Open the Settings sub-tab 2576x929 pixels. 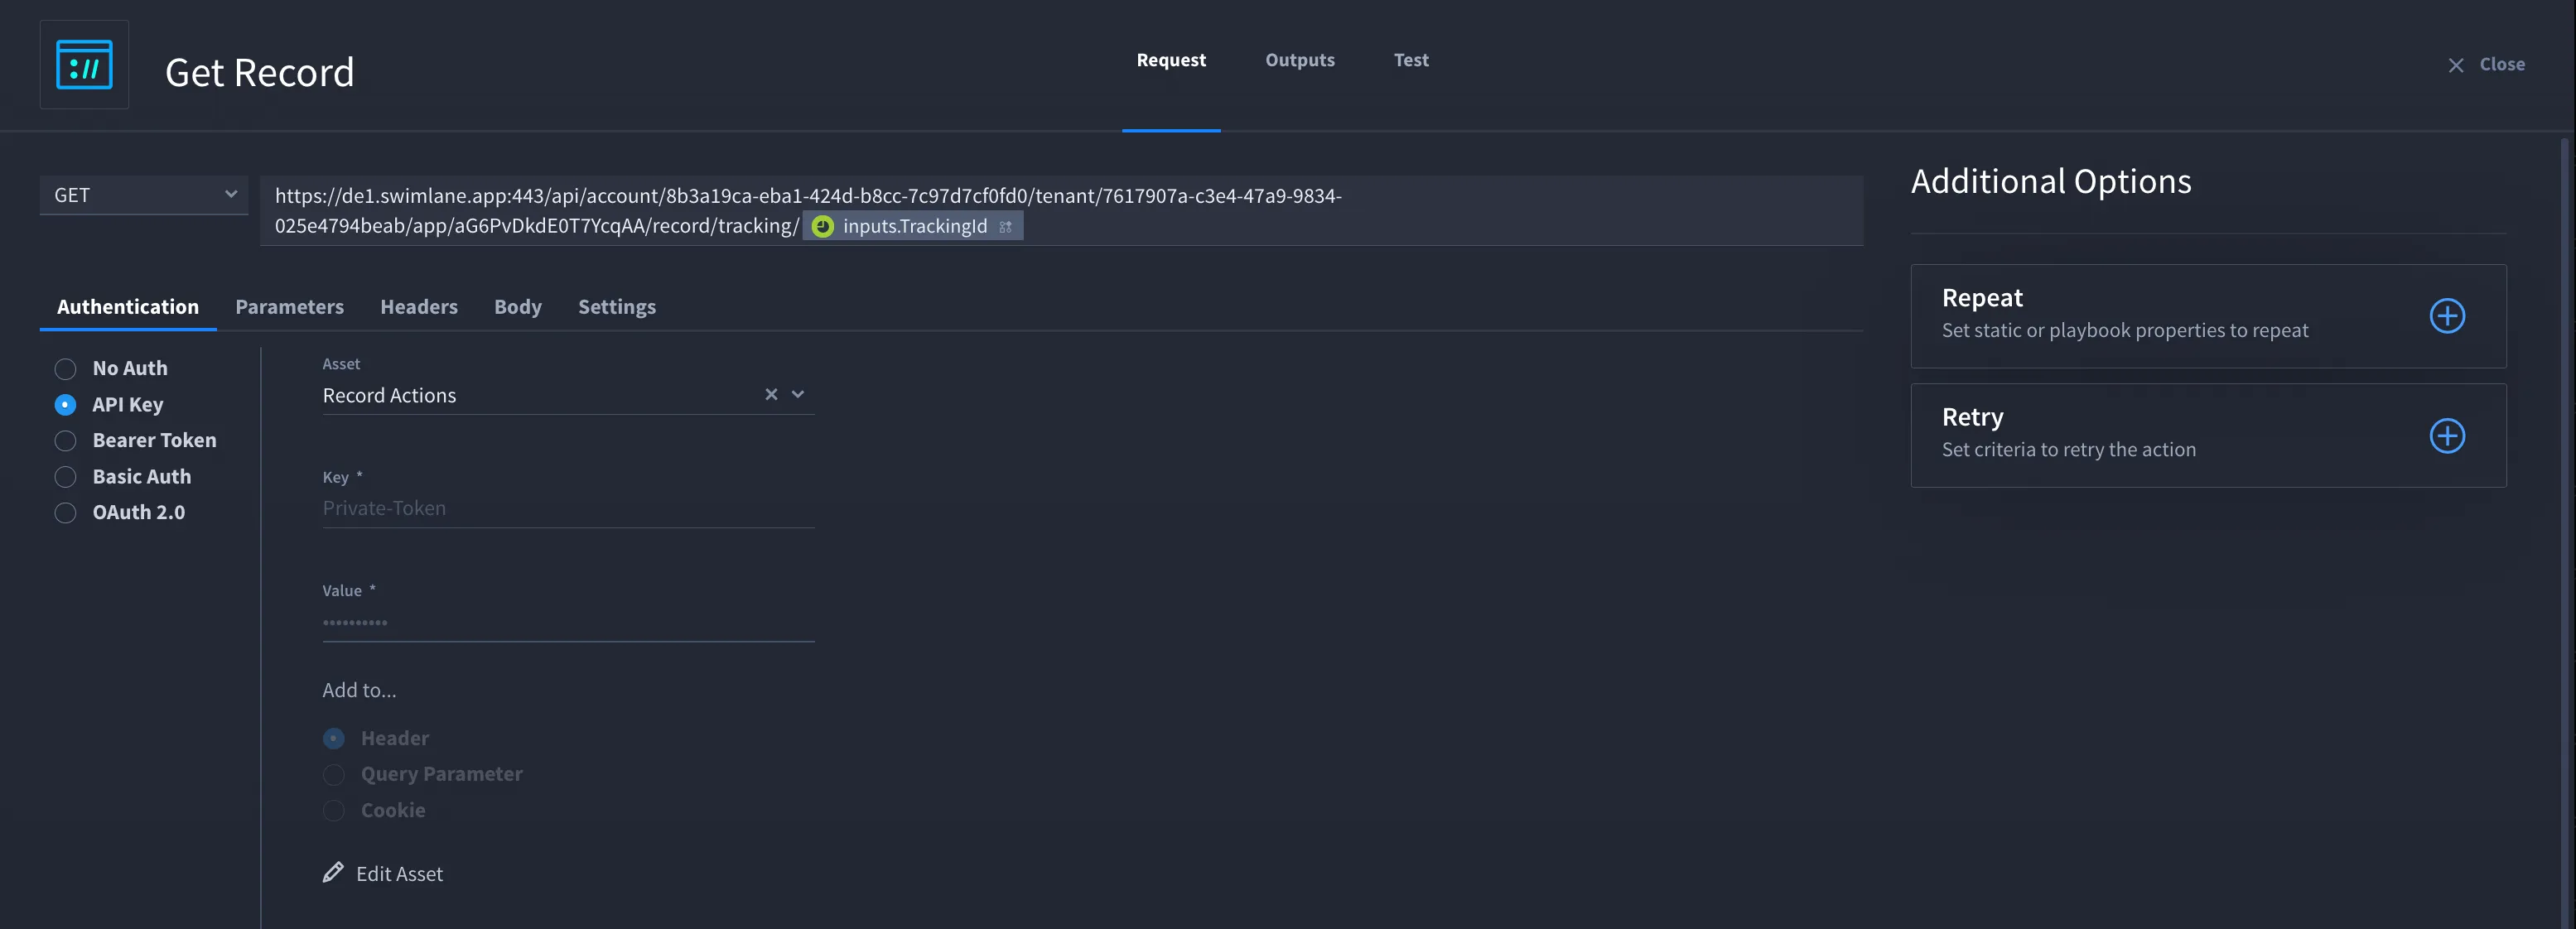coord(617,307)
